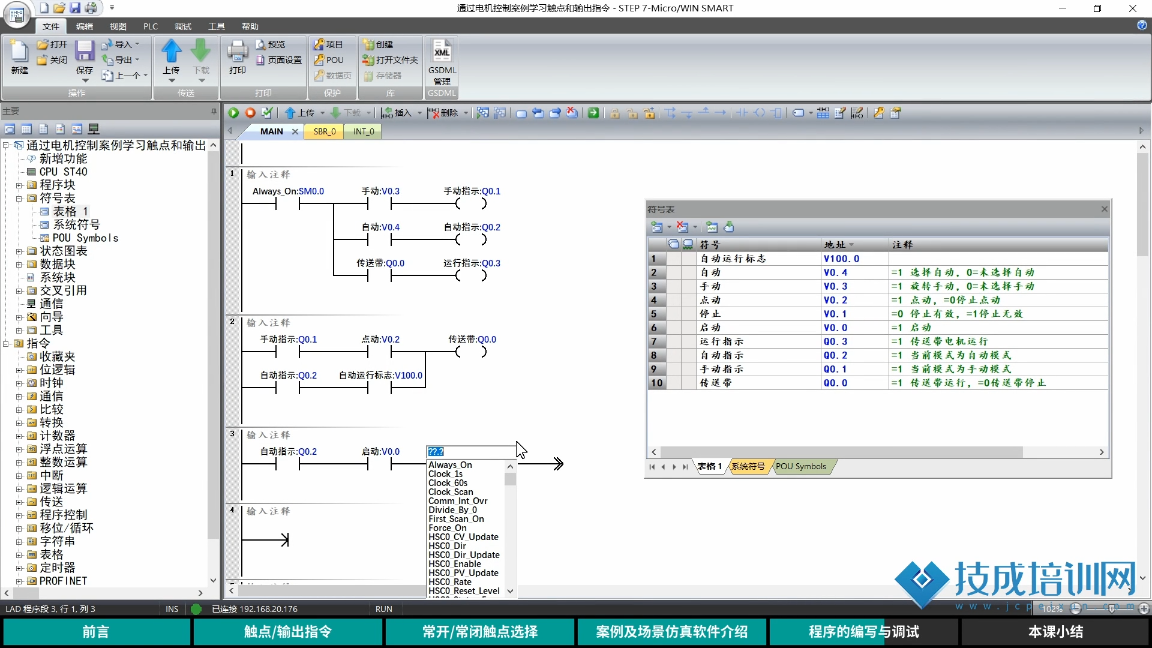Click the 关闭 (Close project) icon in the ribbon

[x=43, y=60]
